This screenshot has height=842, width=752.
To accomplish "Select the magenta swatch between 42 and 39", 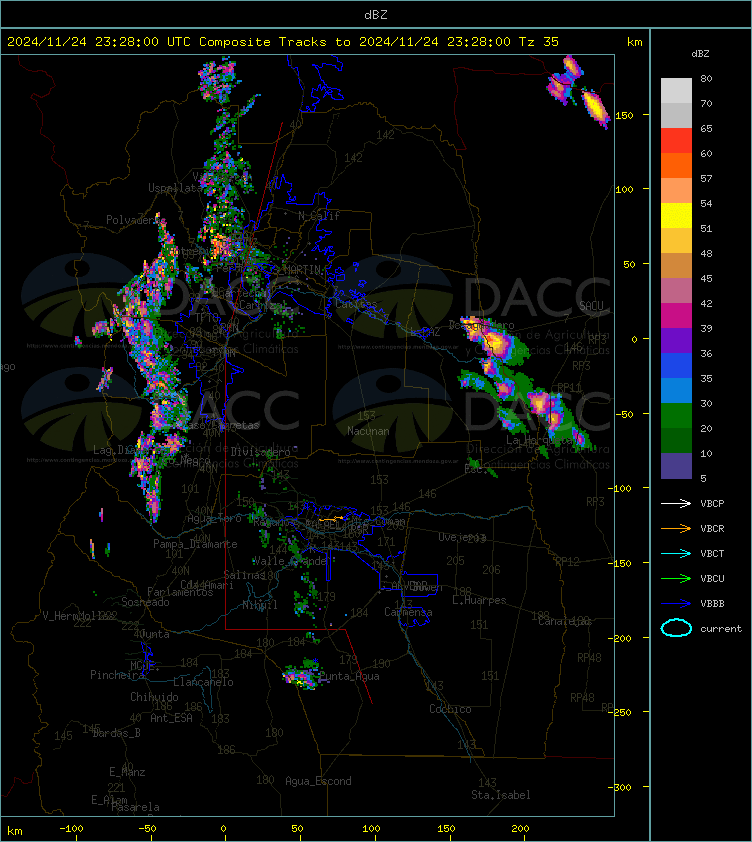I will click(x=676, y=316).
